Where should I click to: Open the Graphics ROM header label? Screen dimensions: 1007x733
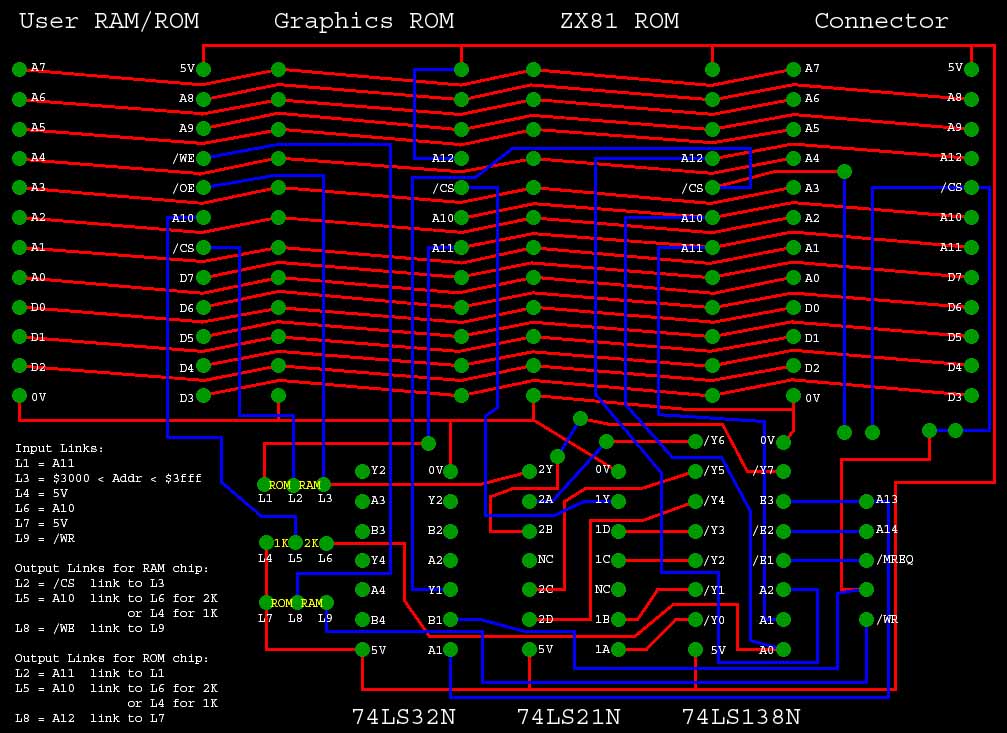point(366,19)
